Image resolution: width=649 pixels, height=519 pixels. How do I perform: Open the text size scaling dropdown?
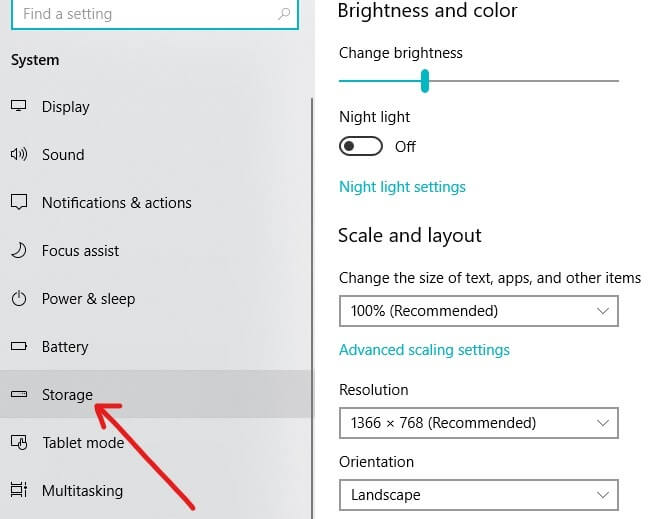pos(478,311)
